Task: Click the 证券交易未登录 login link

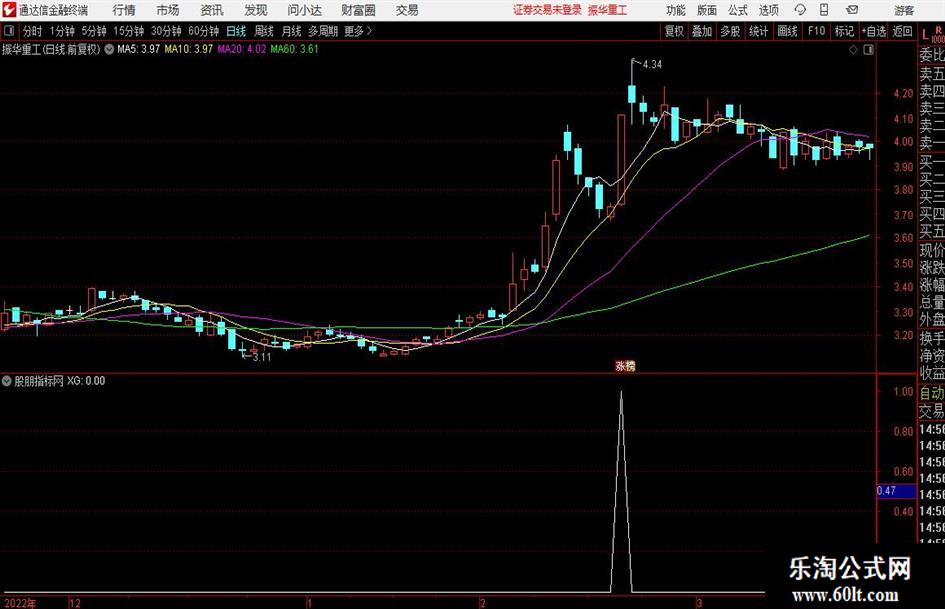Action: 547,10
